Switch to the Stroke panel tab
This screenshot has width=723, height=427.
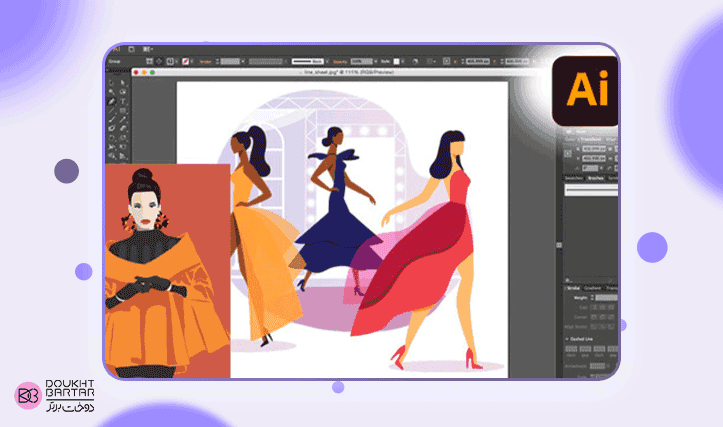(x=574, y=288)
